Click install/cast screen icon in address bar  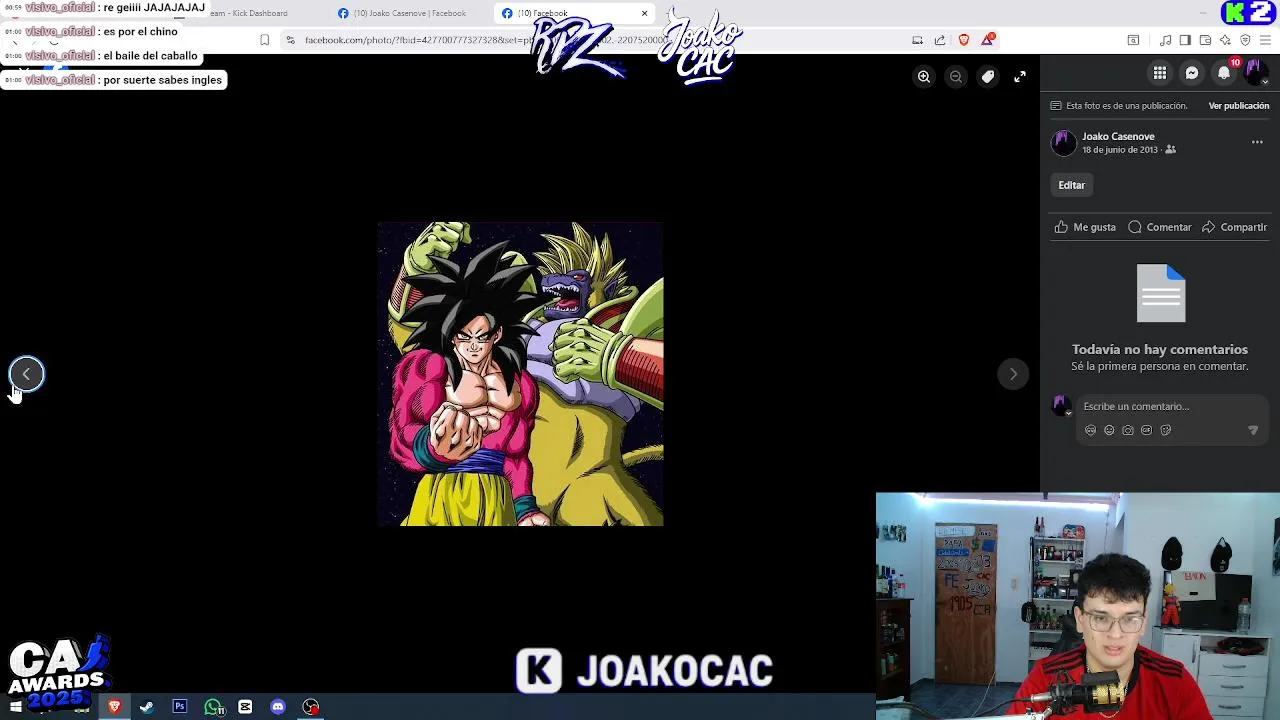[x=917, y=40]
